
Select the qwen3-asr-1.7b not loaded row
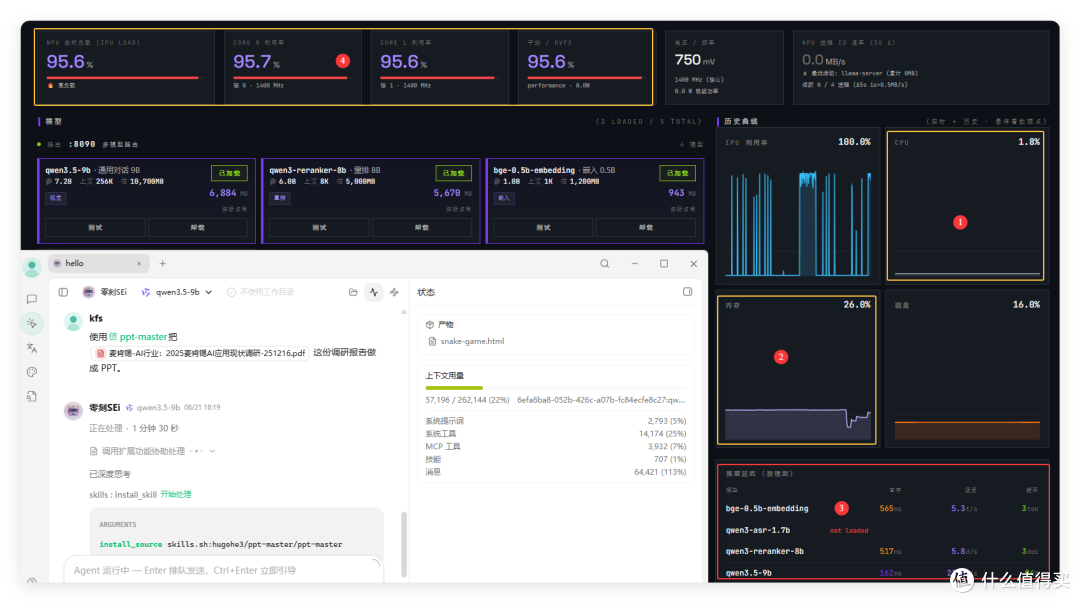[882, 530]
